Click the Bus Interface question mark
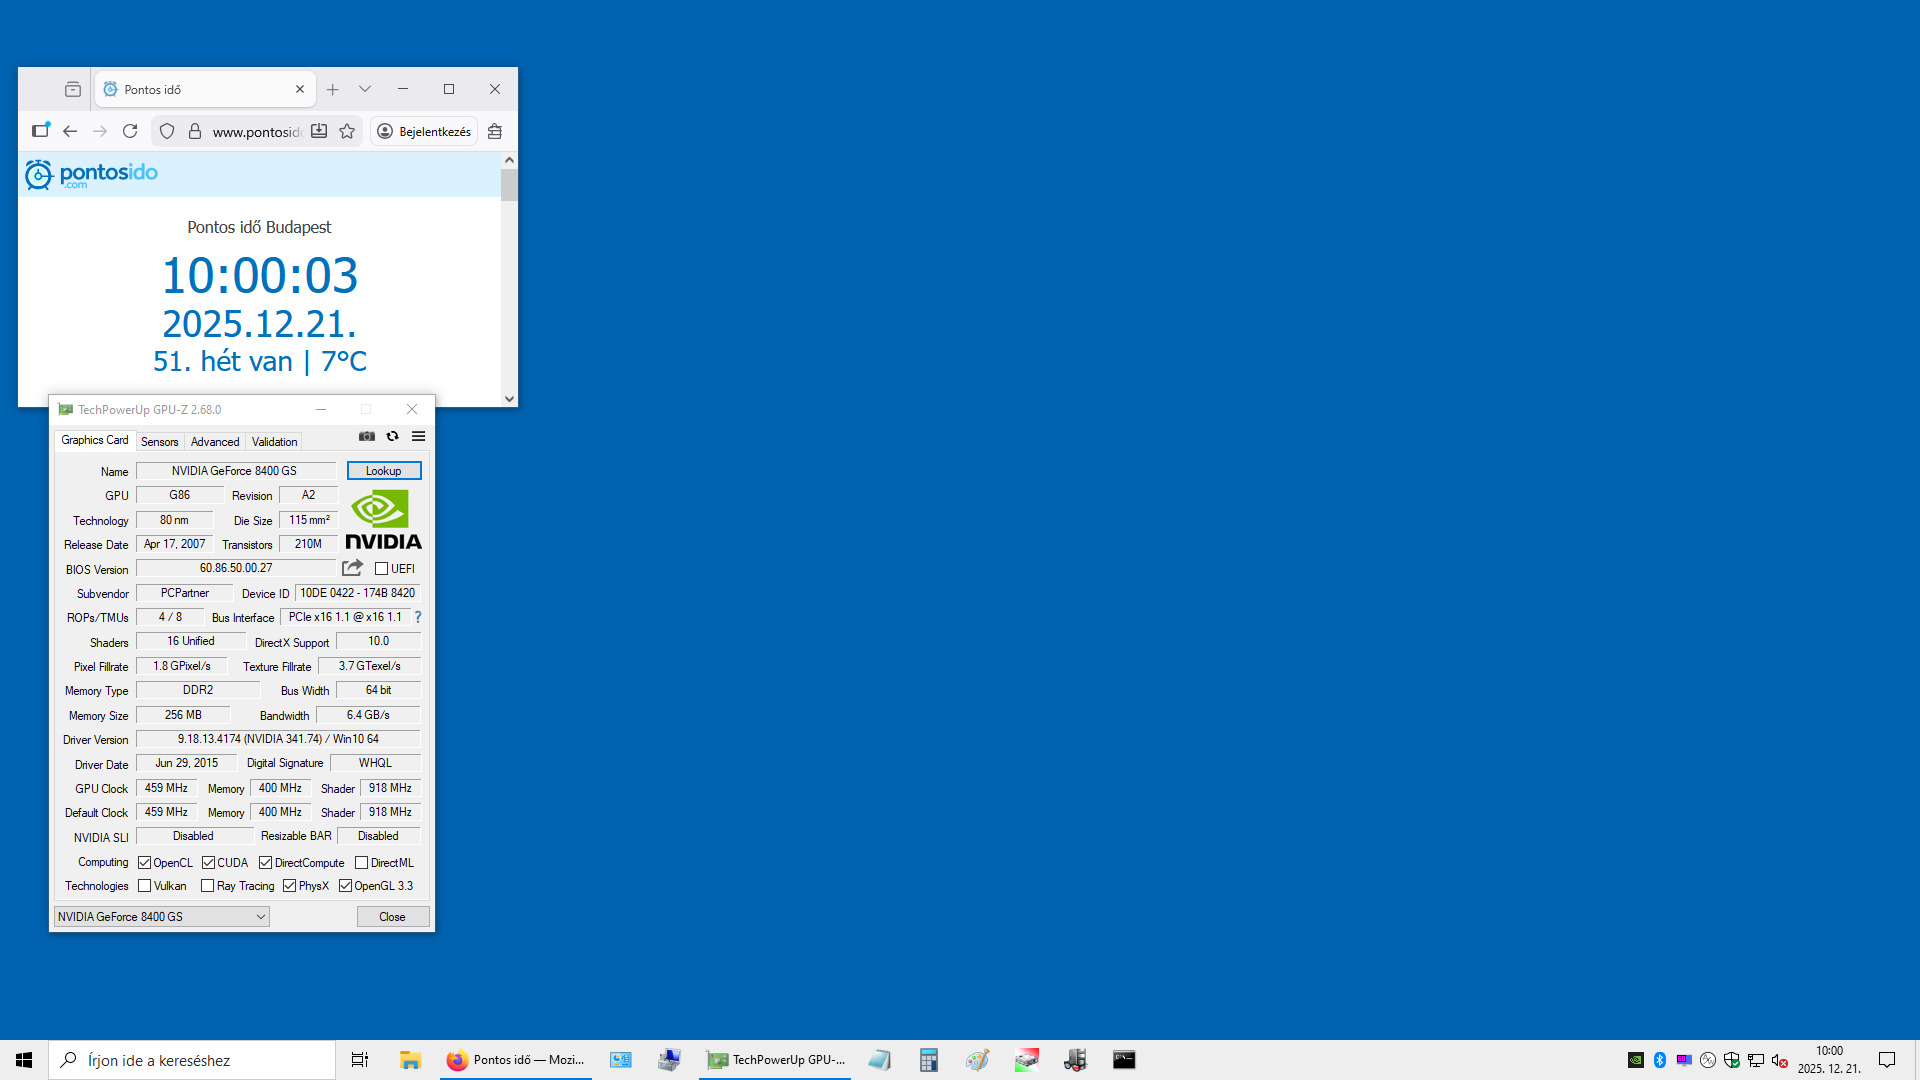 [x=418, y=617]
